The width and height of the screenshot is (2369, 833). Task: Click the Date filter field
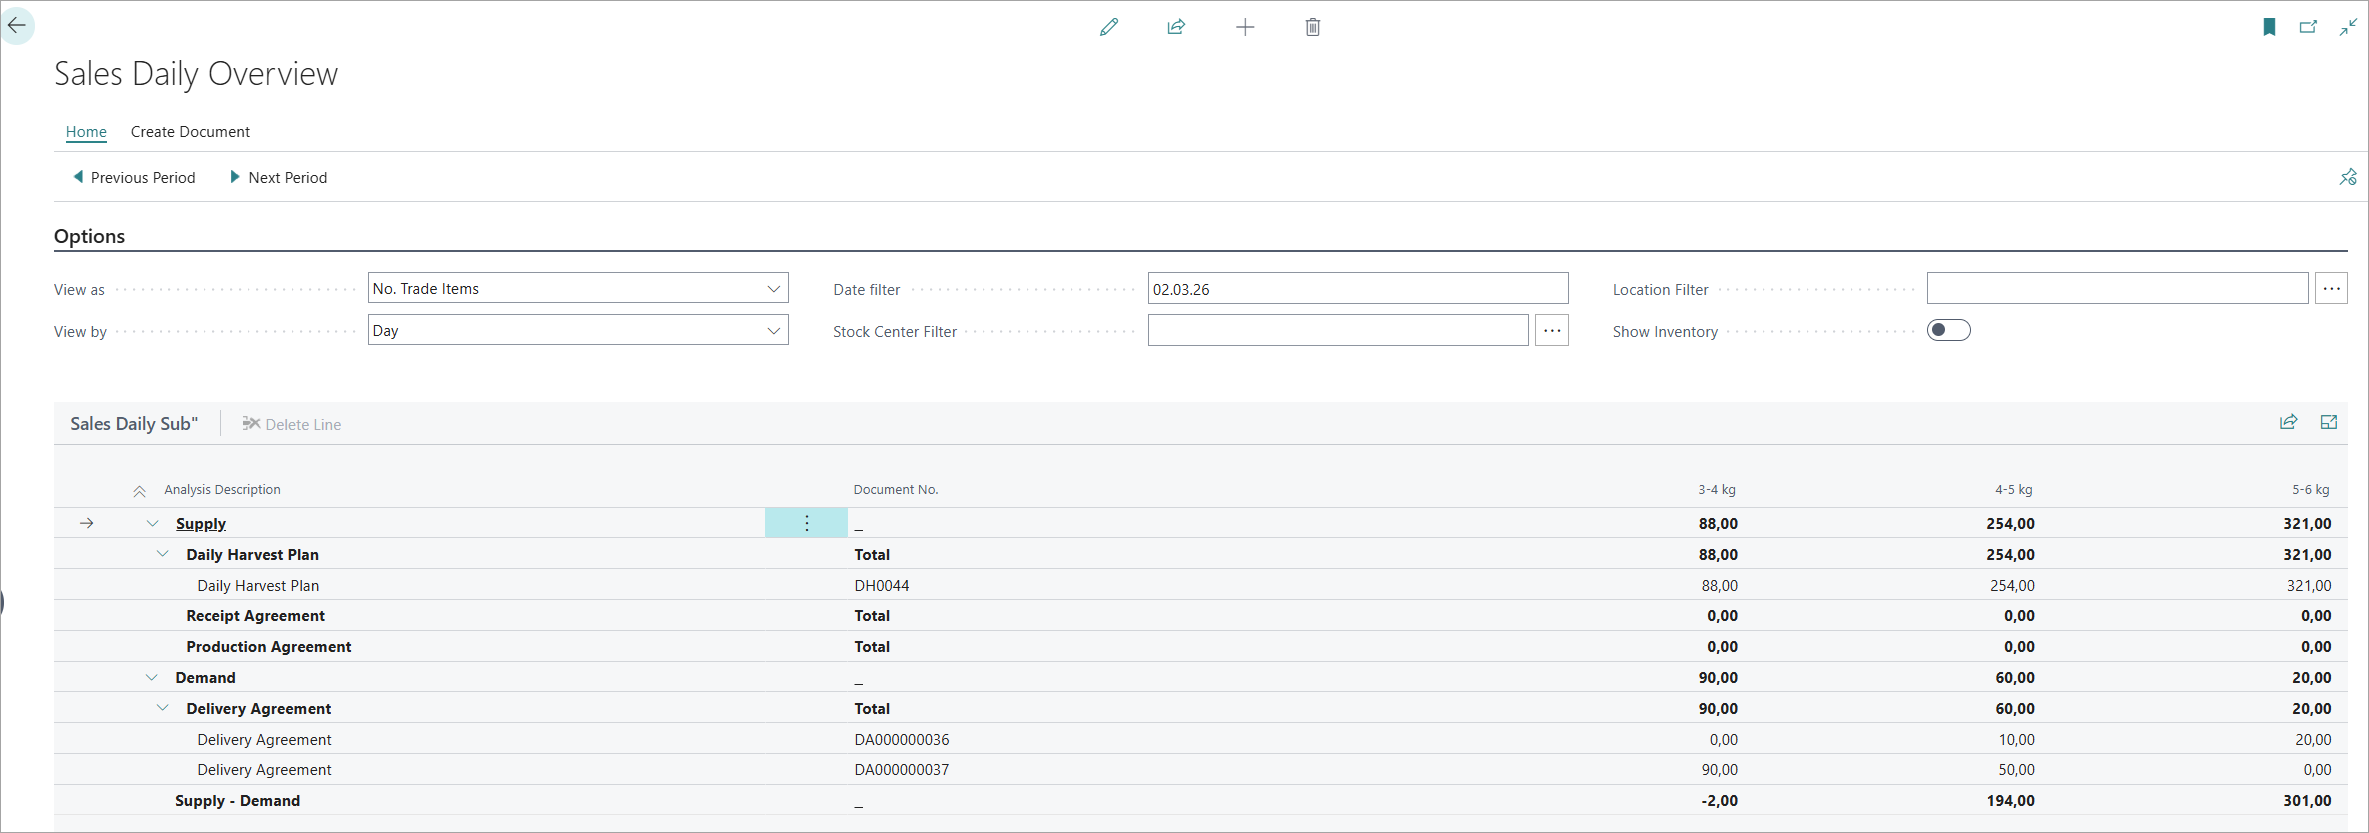(x=1358, y=288)
